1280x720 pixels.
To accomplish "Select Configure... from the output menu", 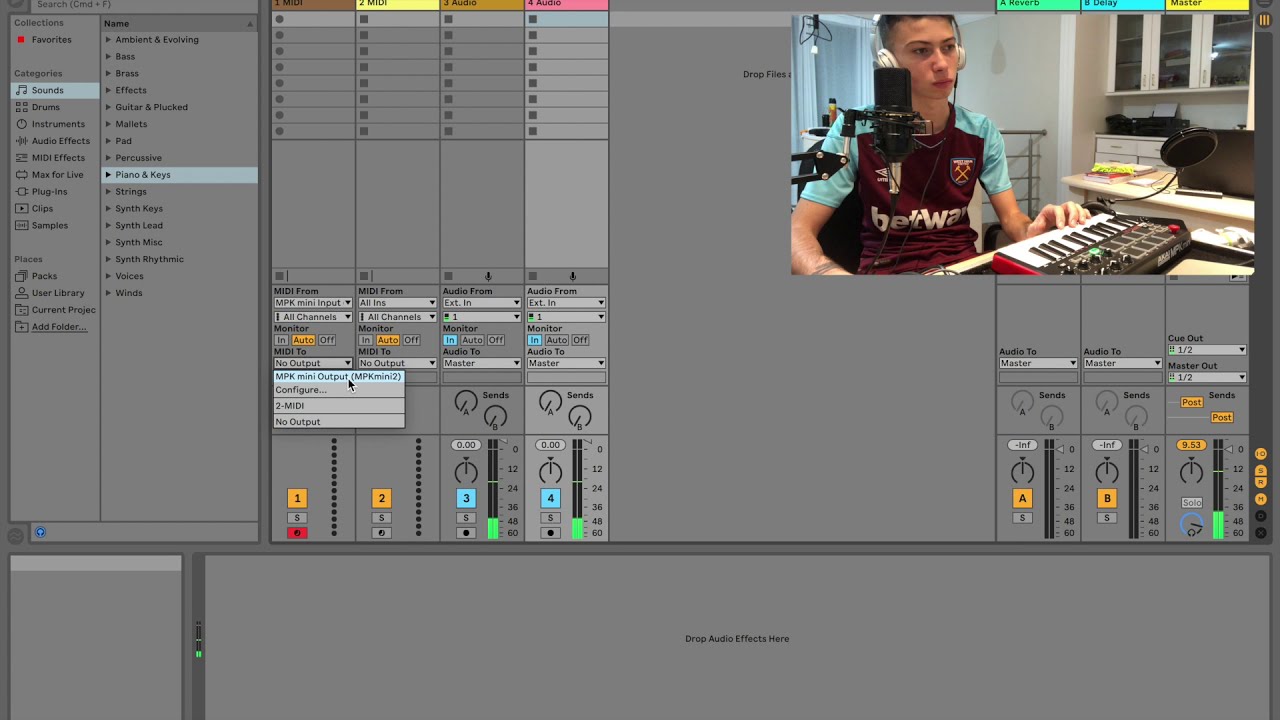I will [x=338, y=390].
